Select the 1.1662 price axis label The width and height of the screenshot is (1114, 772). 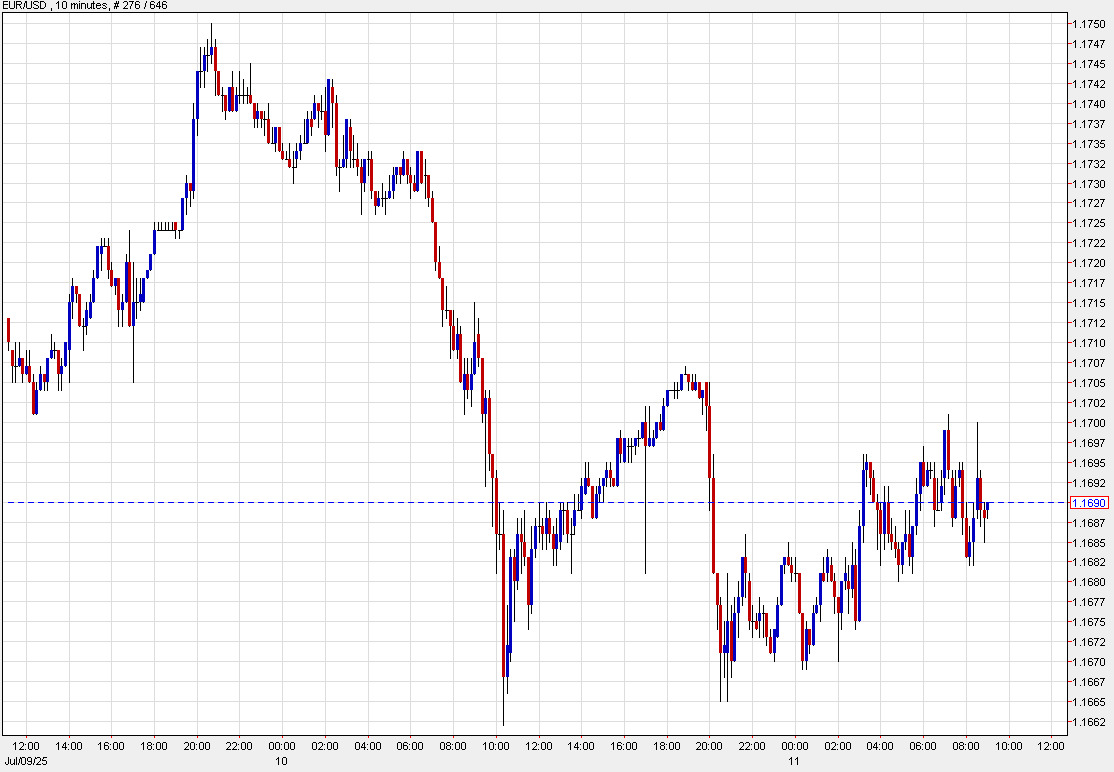point(1087,722)
